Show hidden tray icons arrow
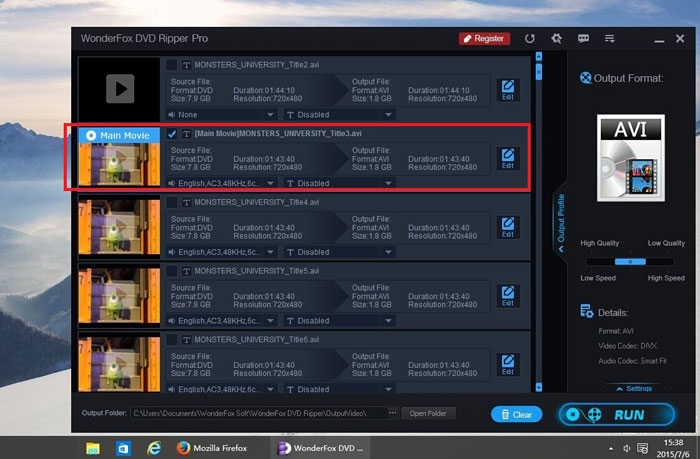Viewport: 700px width, 459px height. (x=610, y=448)
